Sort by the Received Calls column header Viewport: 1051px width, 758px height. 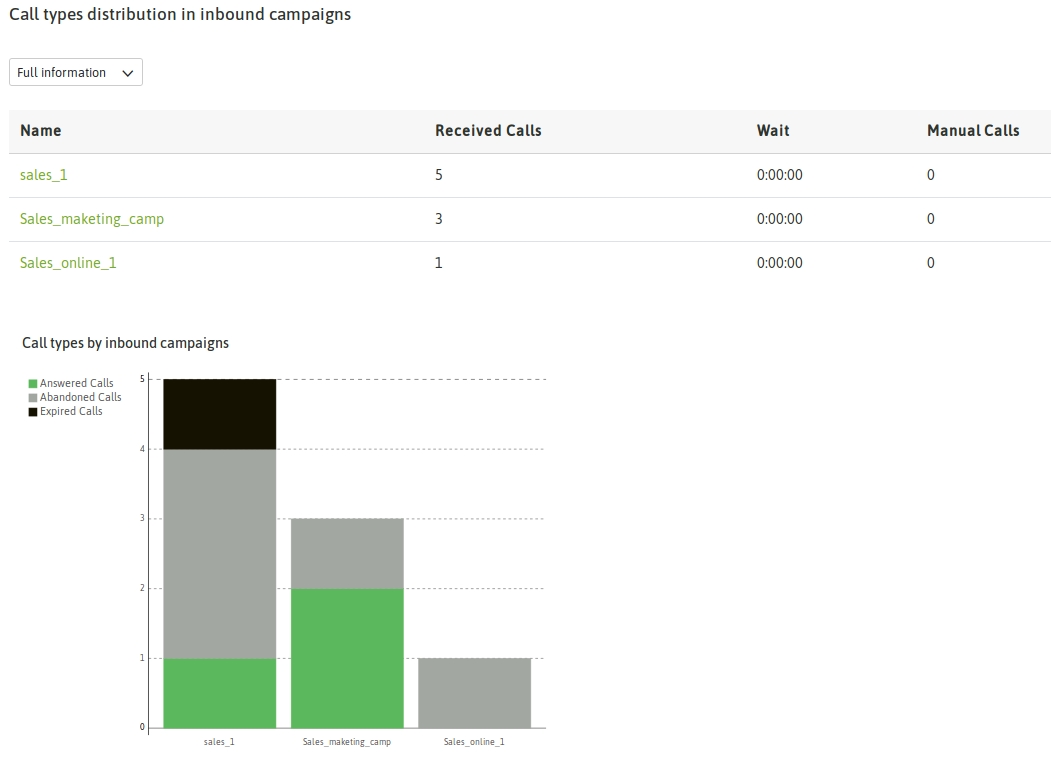(x=488, y=131)
